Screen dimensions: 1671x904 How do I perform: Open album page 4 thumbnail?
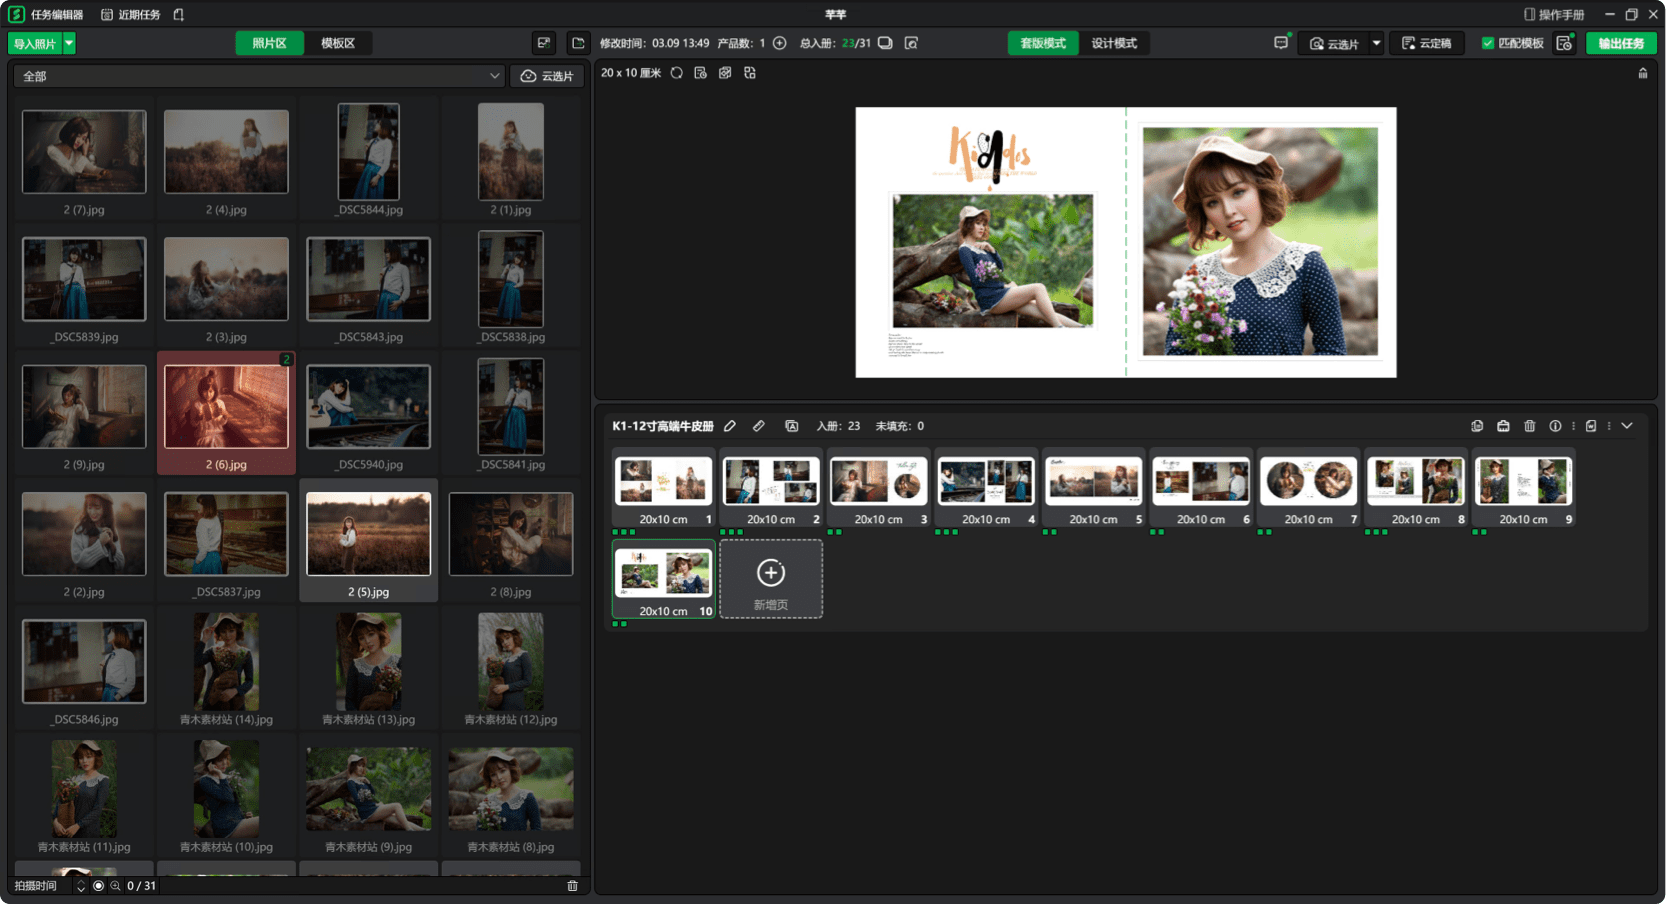tap(986, 488)
